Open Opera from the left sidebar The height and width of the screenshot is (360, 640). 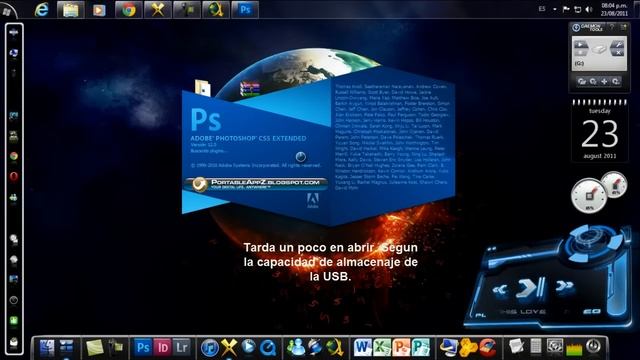14,176
